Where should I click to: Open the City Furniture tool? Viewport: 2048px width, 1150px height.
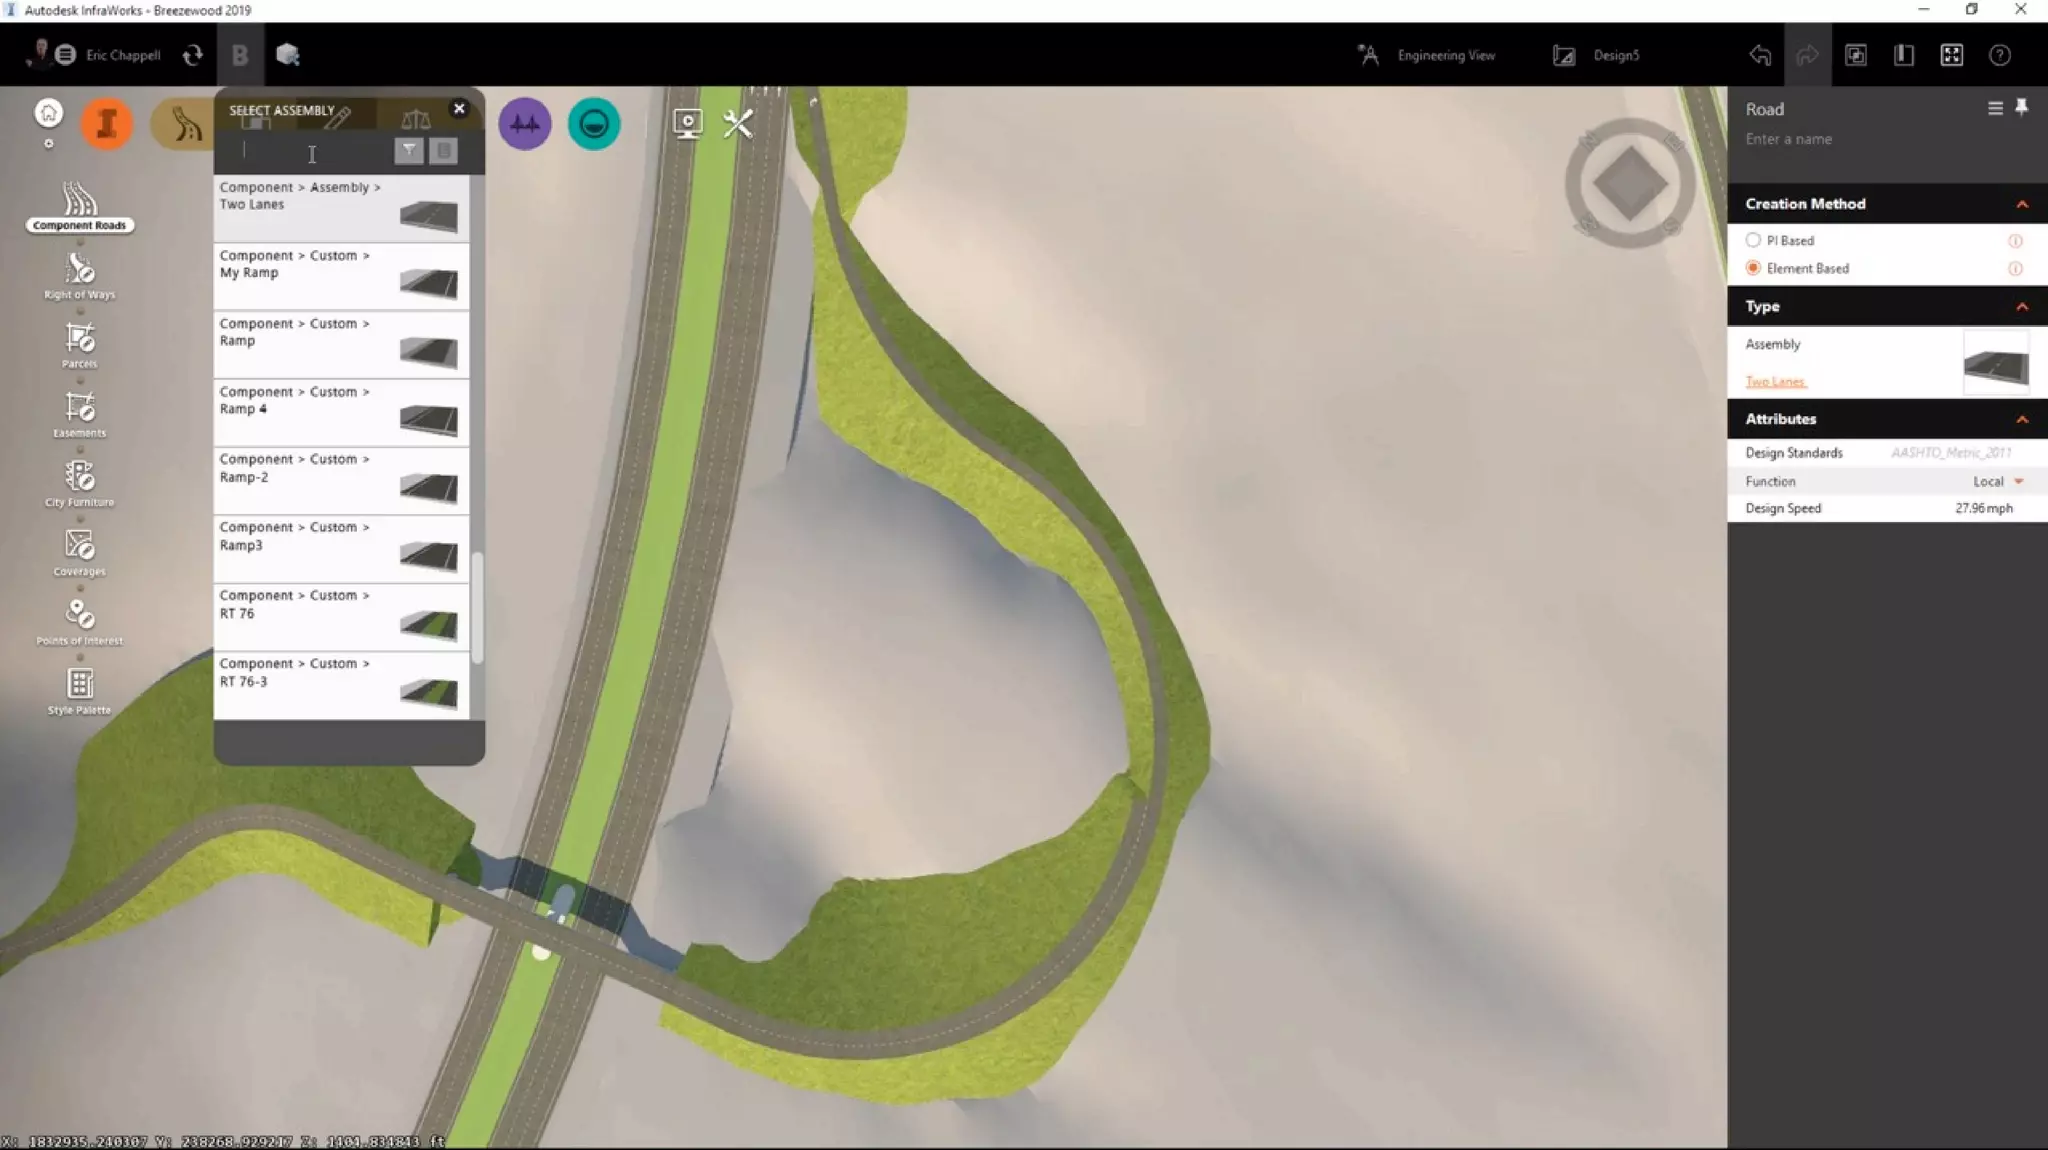pyautogui.click(x=79, y=480)
